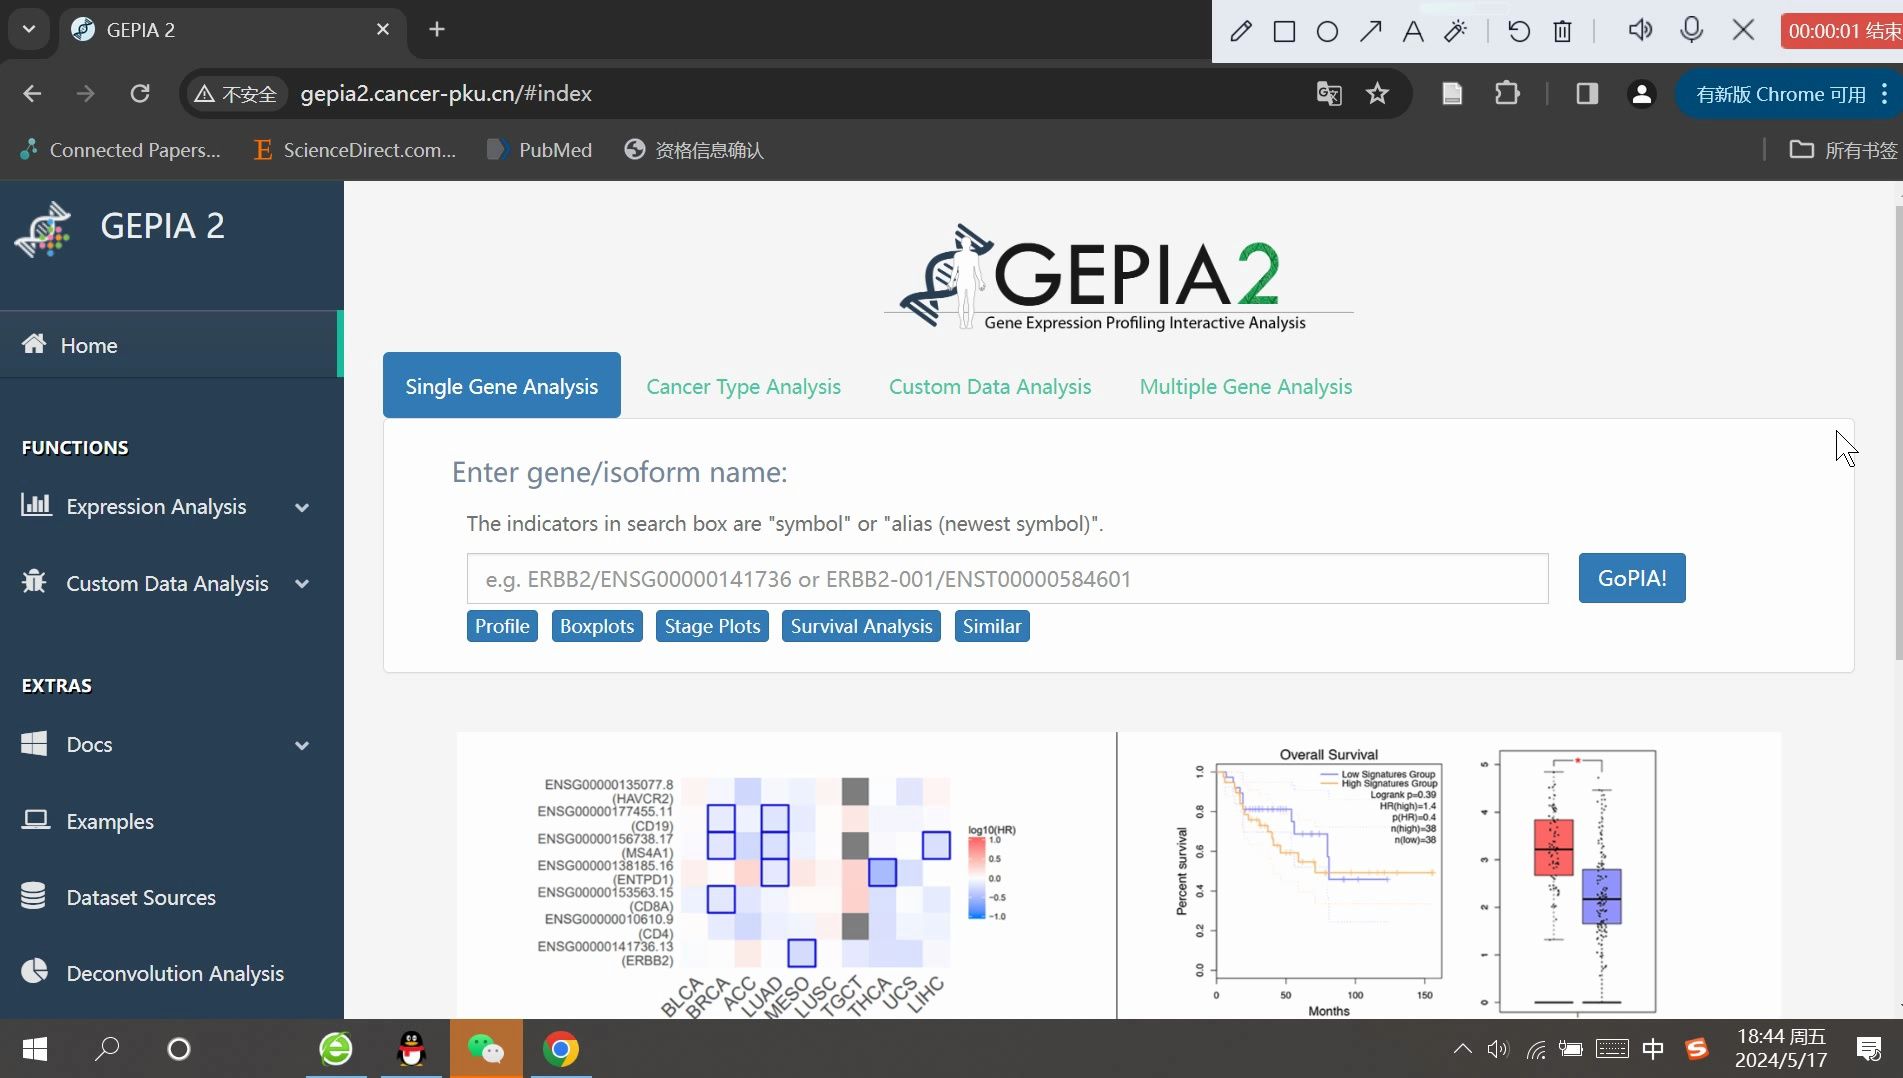Open the PubMed bookmark
The width and height of the screenshot is (1903, 1078).
tap(539, 150)
